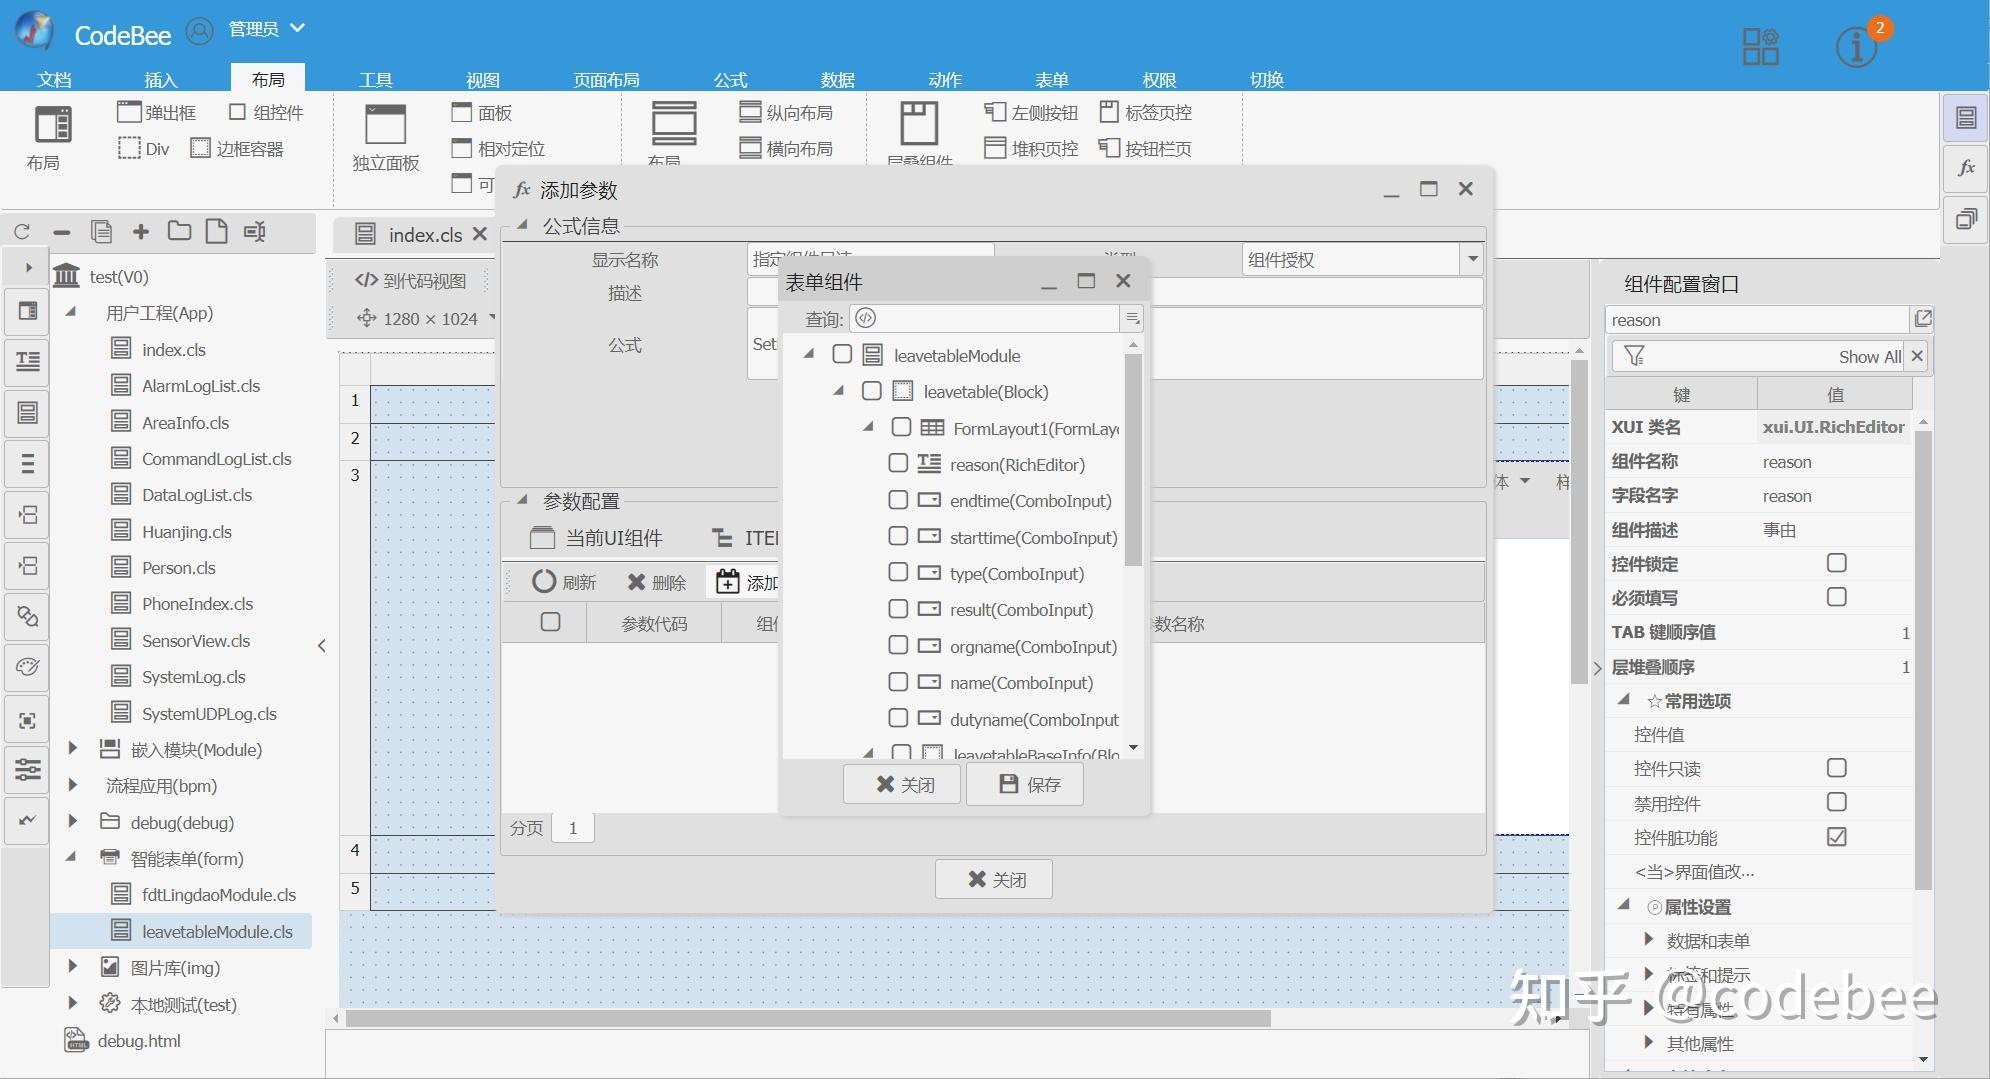Switch to the 数据 ribbon tab
Image resolution: width=1990 pixels, height=1079 pixels.
point(837,79)
